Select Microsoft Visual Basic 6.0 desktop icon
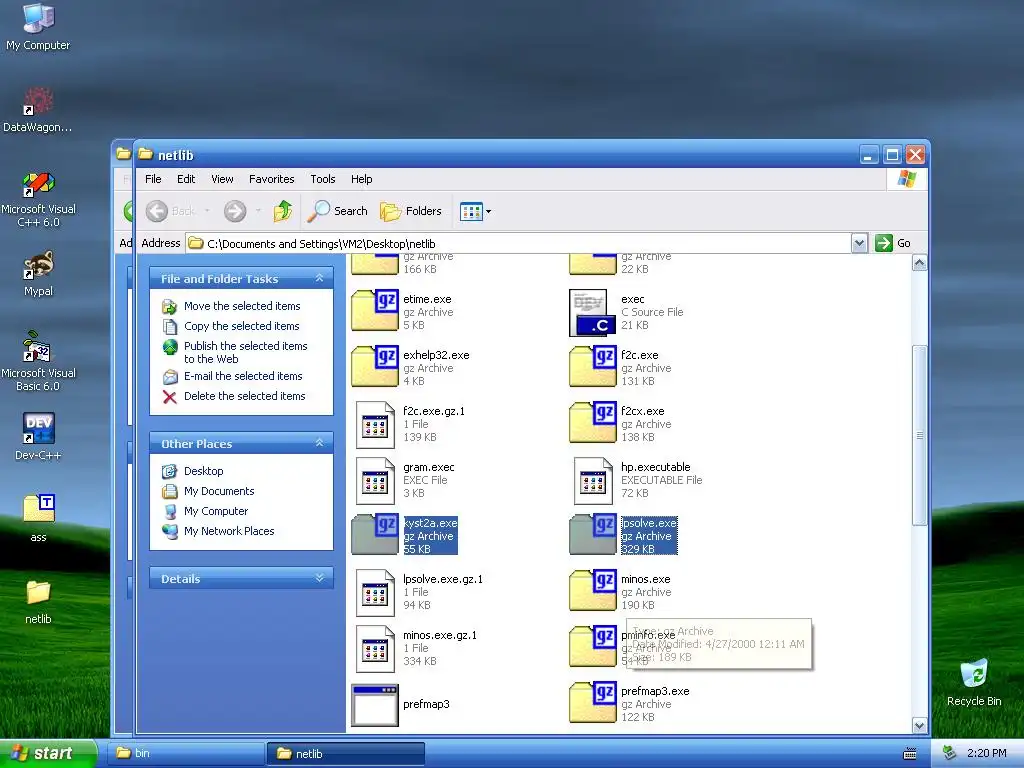 pyautogui.click(x=38, y=361)
